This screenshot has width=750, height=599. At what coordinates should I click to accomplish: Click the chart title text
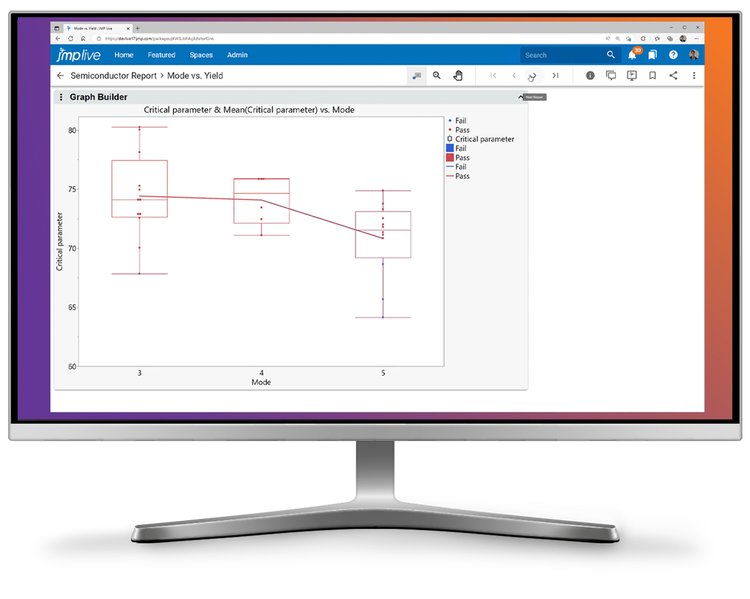coord(249,110)
